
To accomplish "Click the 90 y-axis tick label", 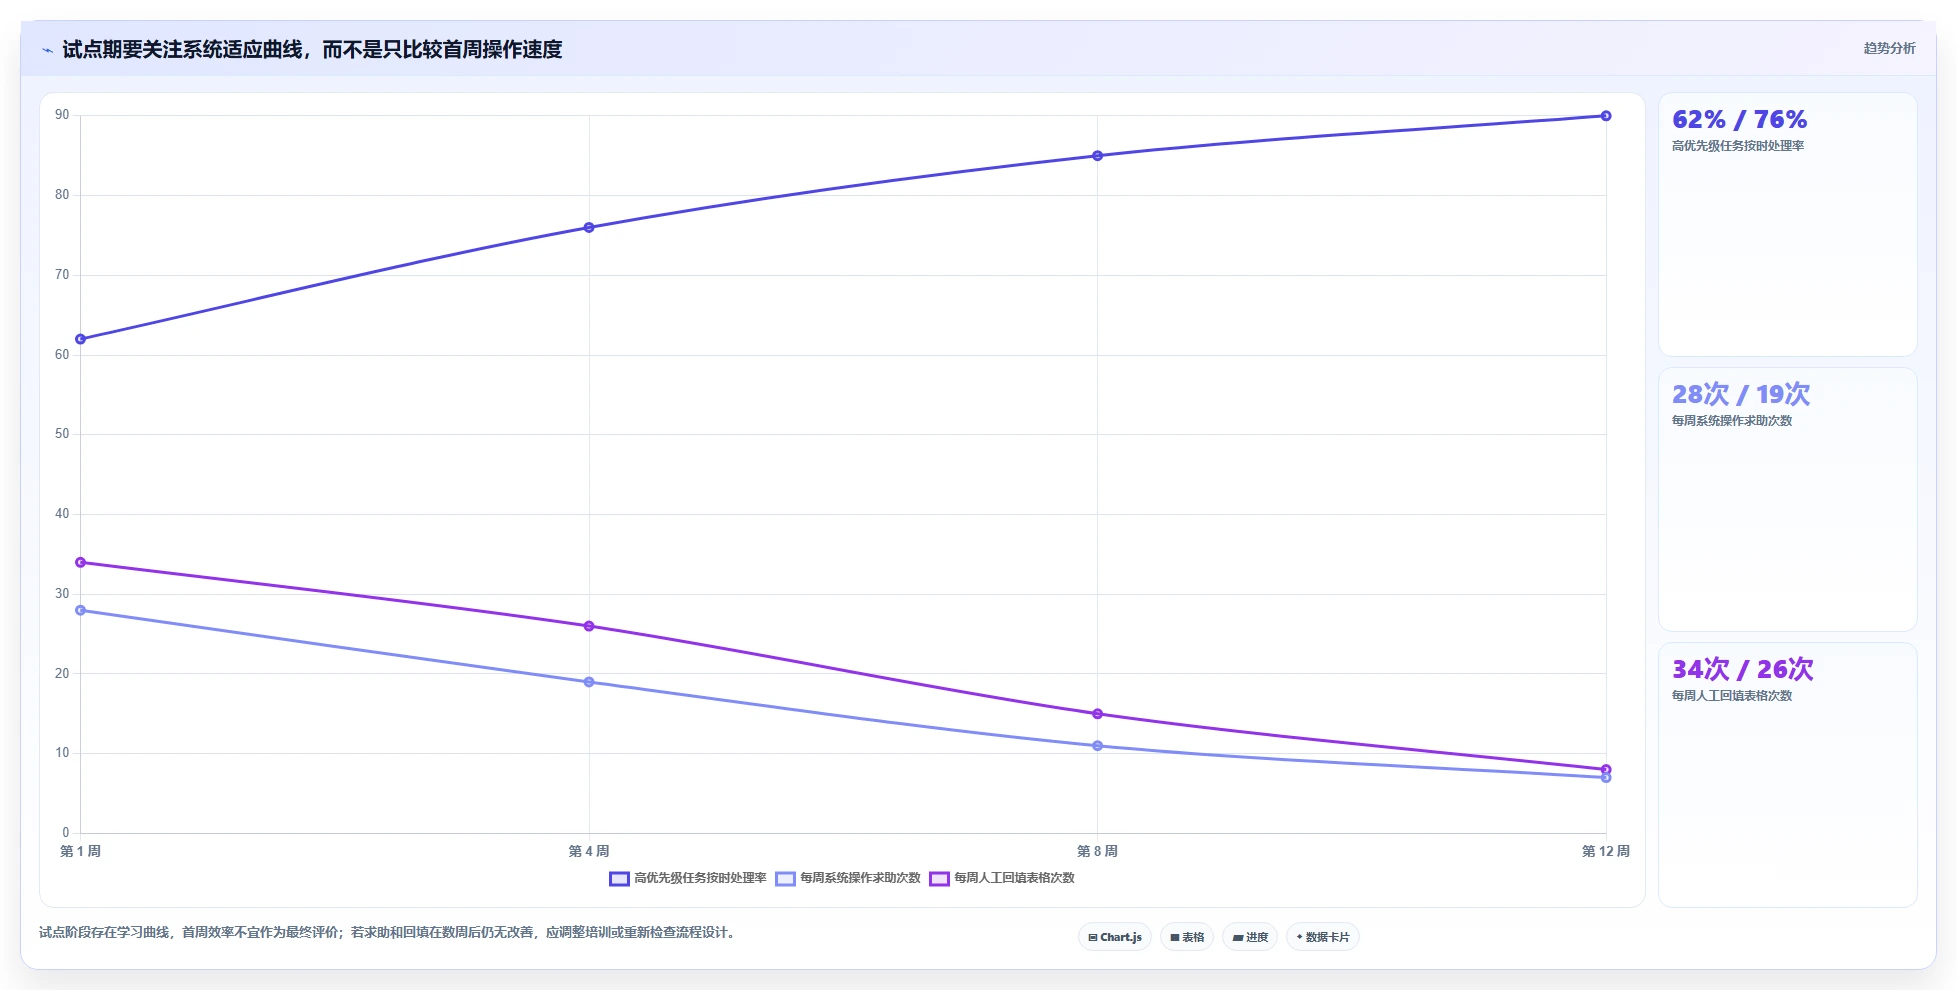I will (x=62, y=115).
